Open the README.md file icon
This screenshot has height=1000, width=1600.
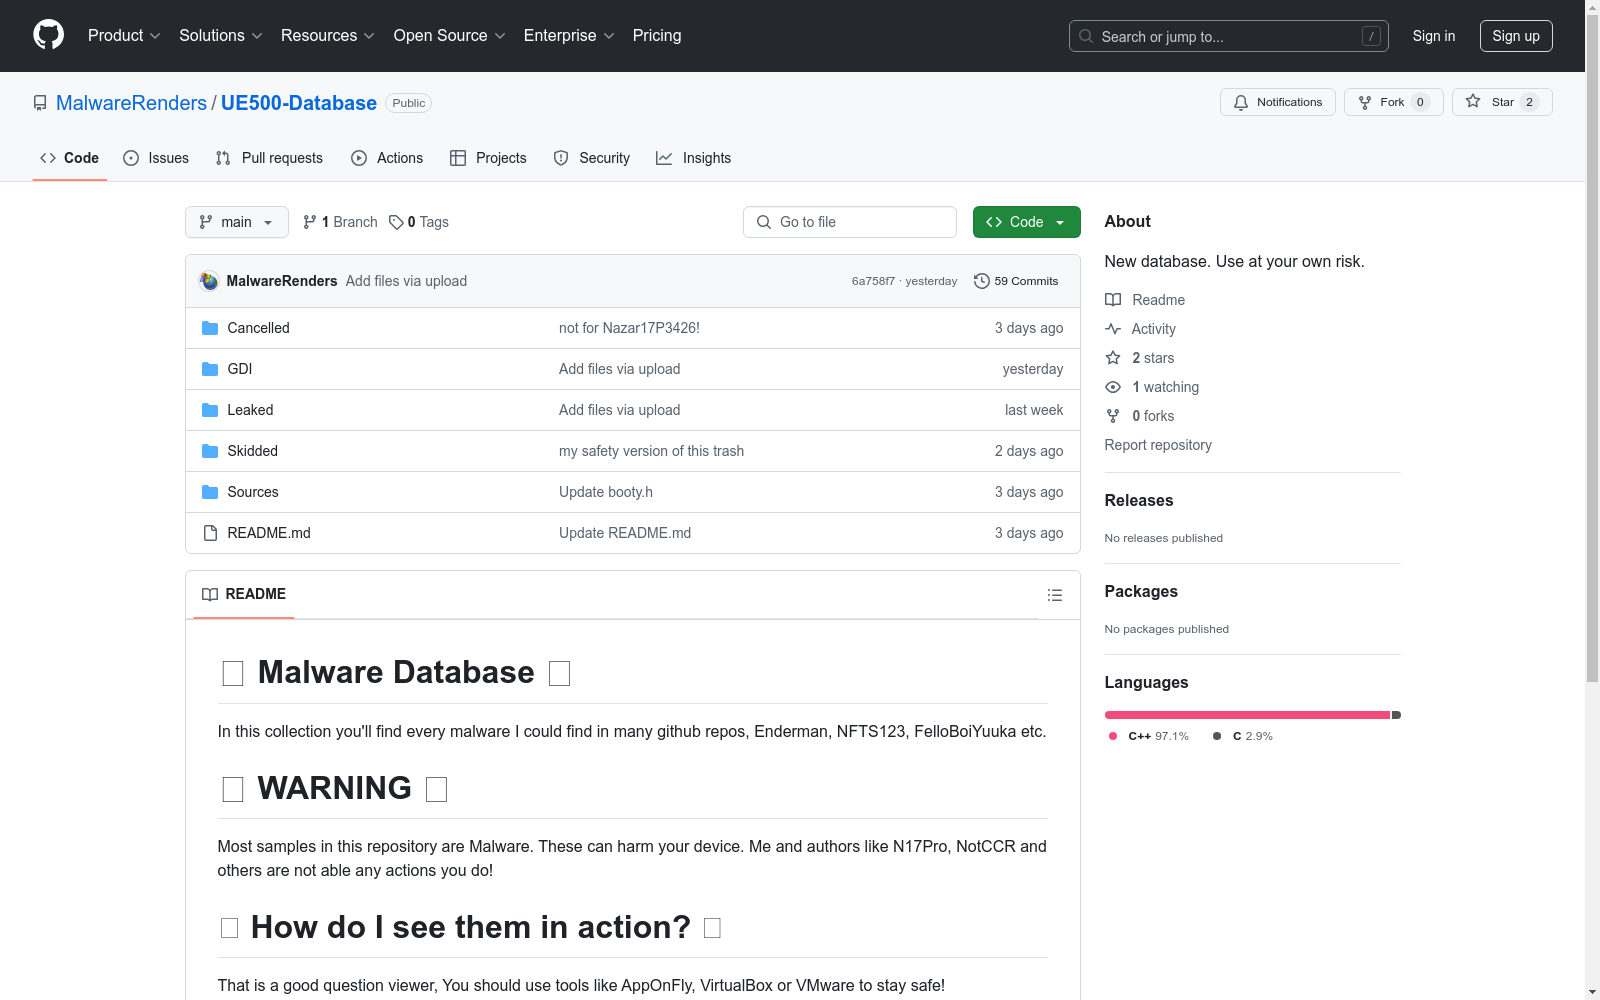pyautogui.click(x=210, y=533)
